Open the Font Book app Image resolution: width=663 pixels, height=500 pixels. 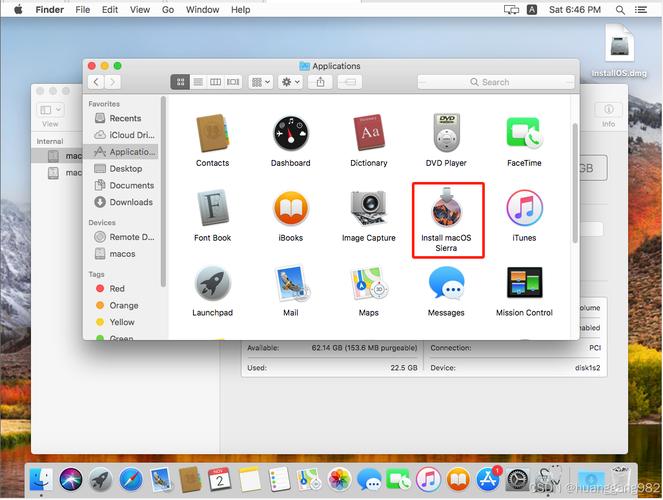pyautogui.click(x=212, y=208)
